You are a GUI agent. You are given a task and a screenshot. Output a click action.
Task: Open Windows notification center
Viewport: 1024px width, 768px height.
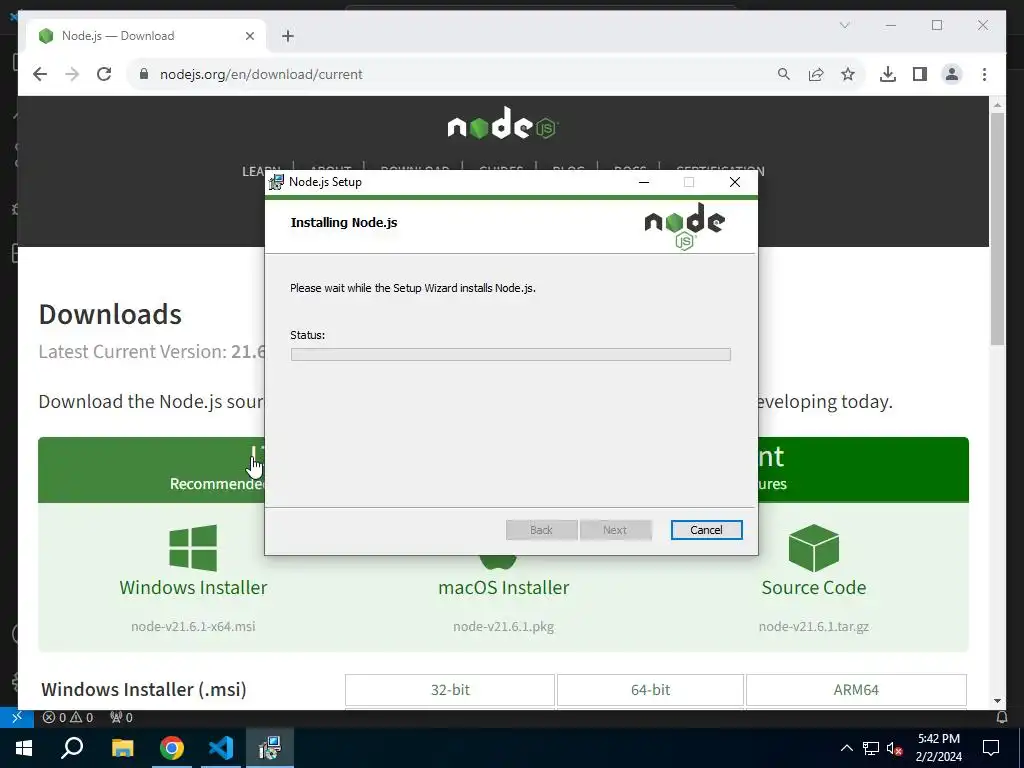(991, 748)
